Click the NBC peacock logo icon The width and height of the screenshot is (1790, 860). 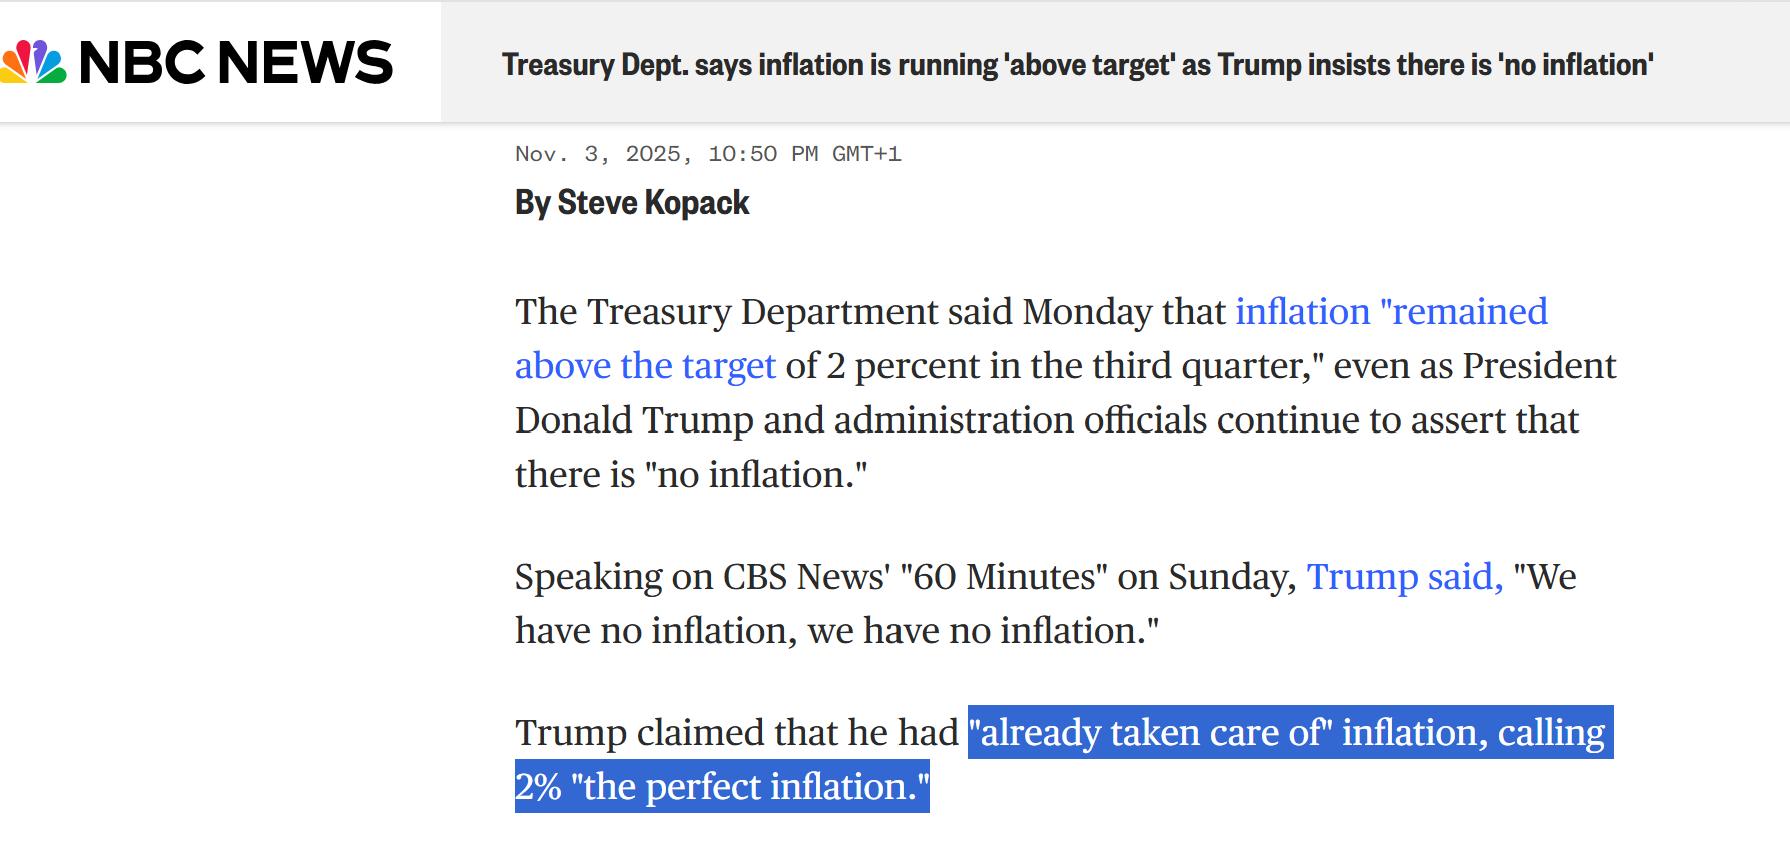click(33, 62)
